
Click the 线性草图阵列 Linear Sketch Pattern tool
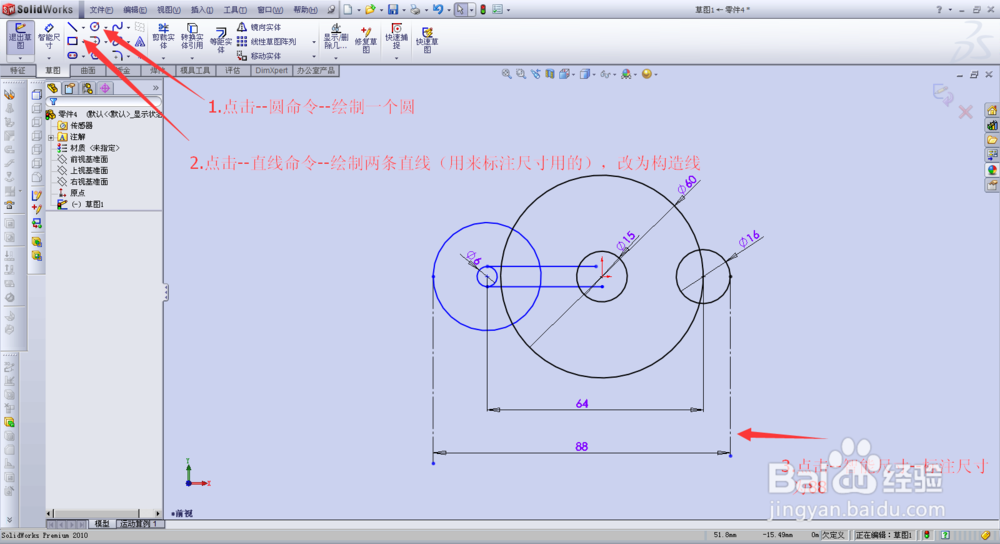(x=267, y=41)
